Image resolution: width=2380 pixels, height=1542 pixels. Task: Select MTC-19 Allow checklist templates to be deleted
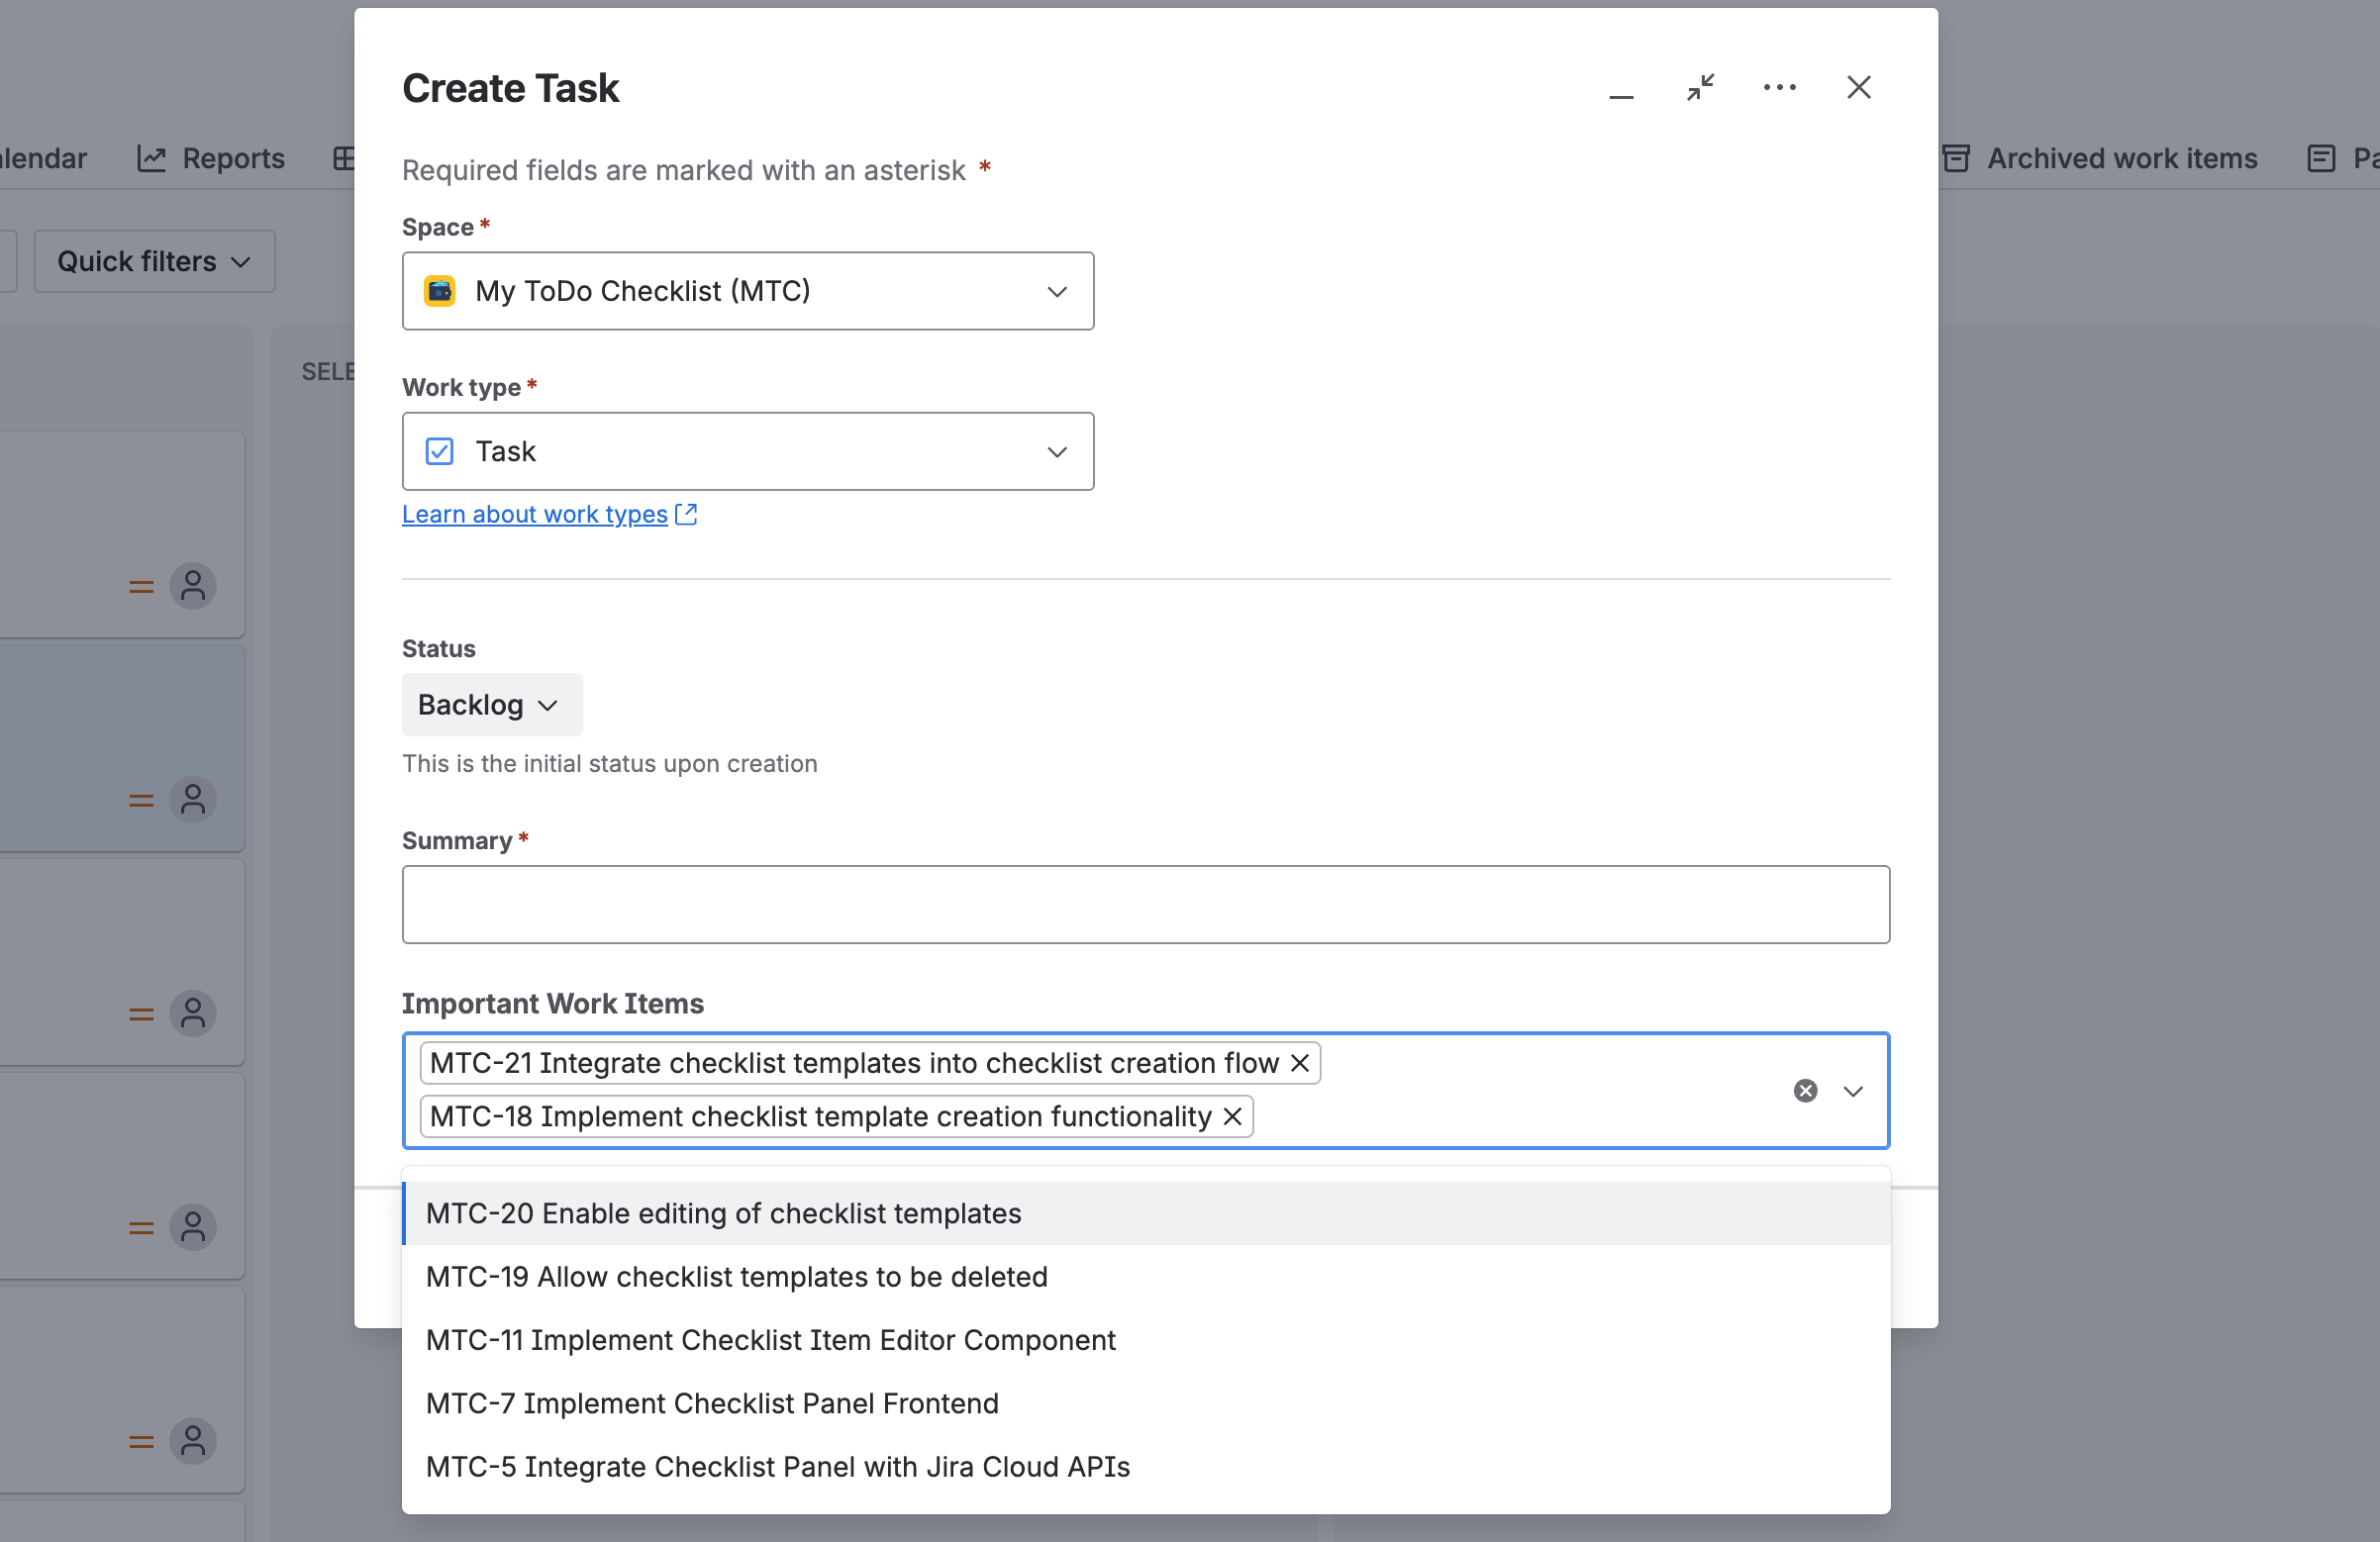736,1277
